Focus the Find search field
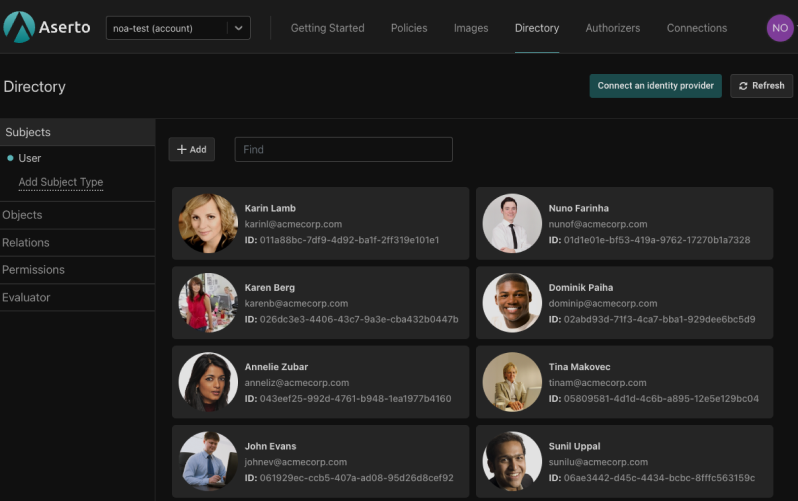Image resolution: width=798 pixels, height=501 pixels. 344,149
